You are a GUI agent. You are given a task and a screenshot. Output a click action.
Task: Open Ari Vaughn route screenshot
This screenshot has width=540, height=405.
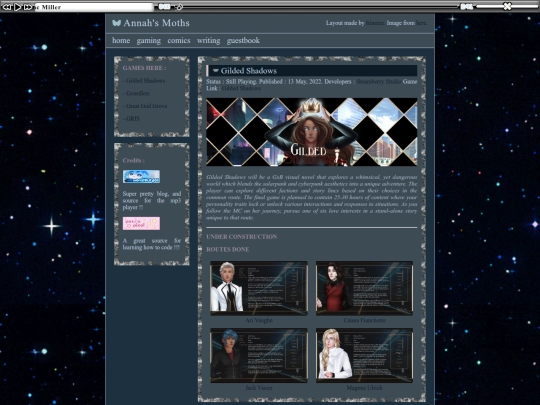pyautogui.click(x=259, y=288)
